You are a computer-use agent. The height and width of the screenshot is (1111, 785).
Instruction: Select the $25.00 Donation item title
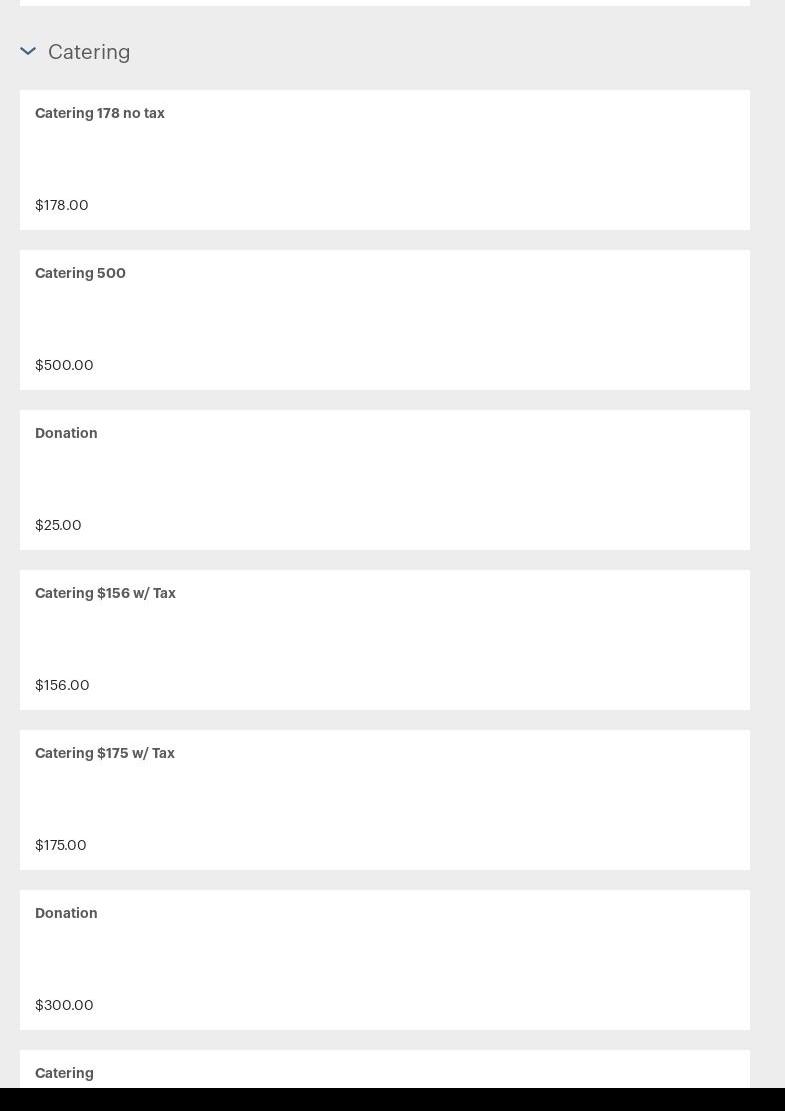point(66,434)
